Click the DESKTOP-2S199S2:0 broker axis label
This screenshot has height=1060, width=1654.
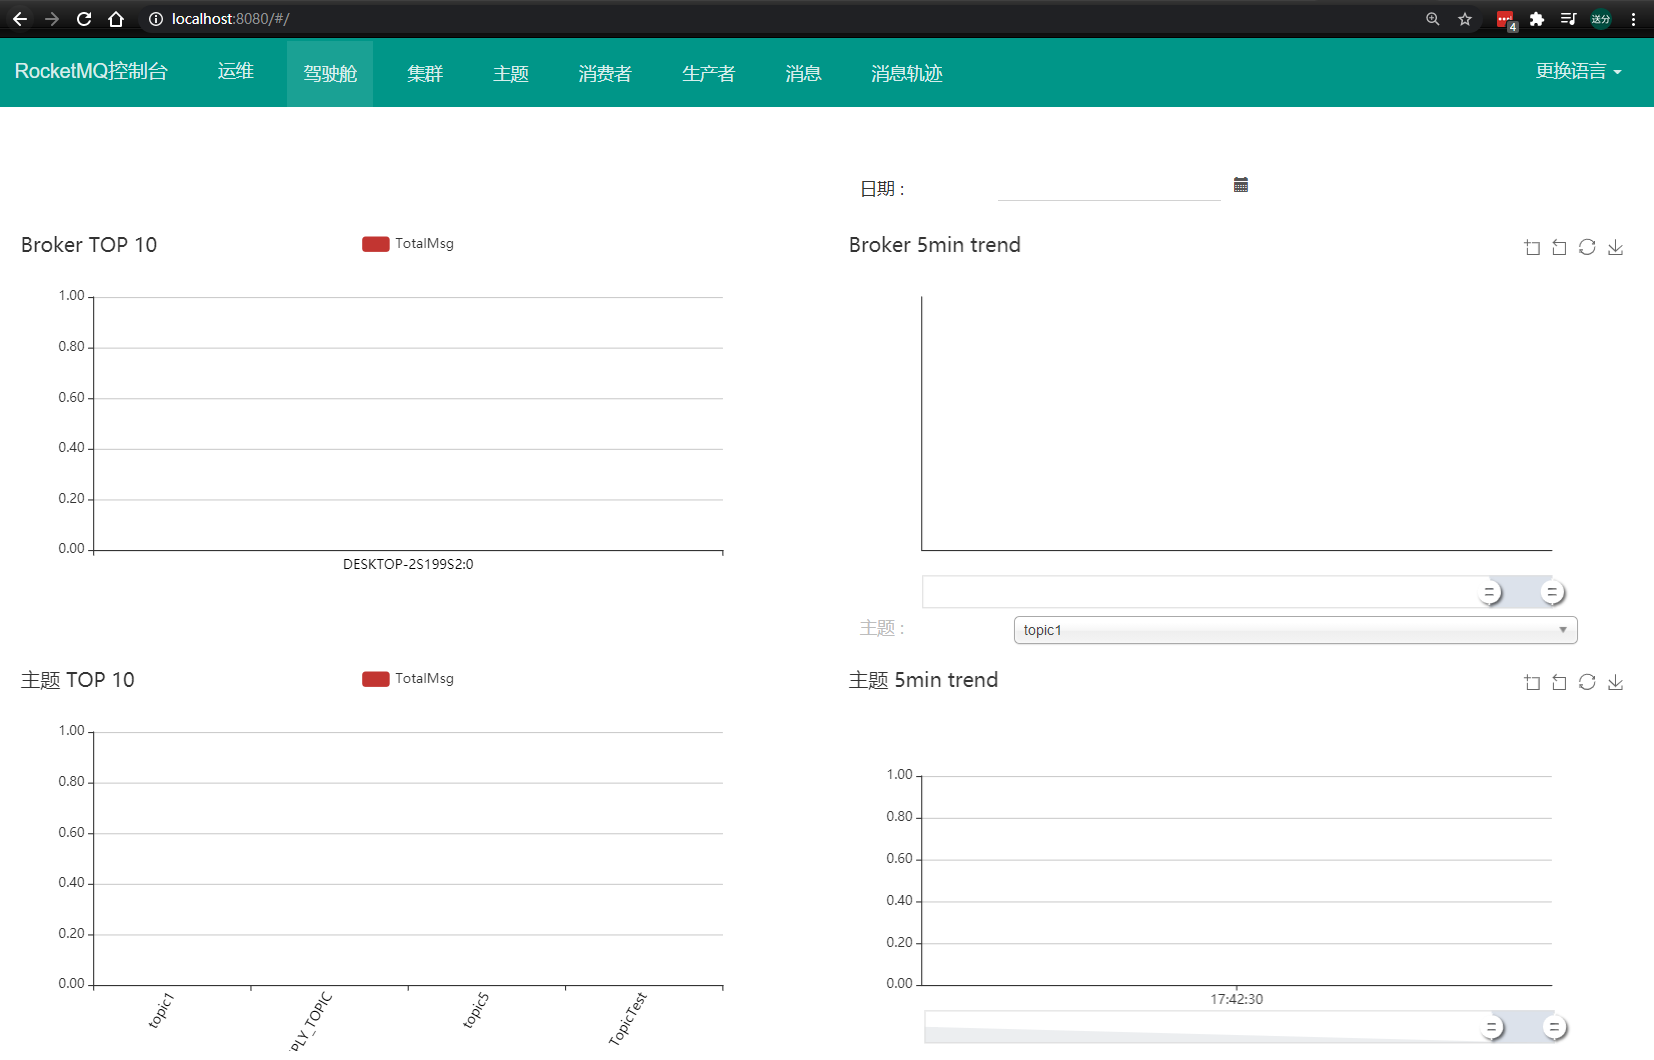(x=408, y=564)
